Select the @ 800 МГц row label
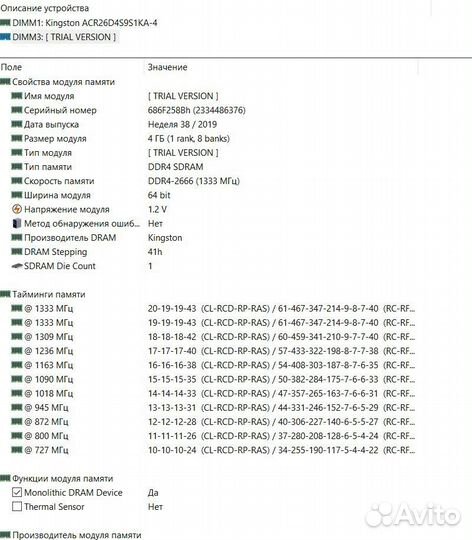The image size is (472, 540). tap(46, 436)
